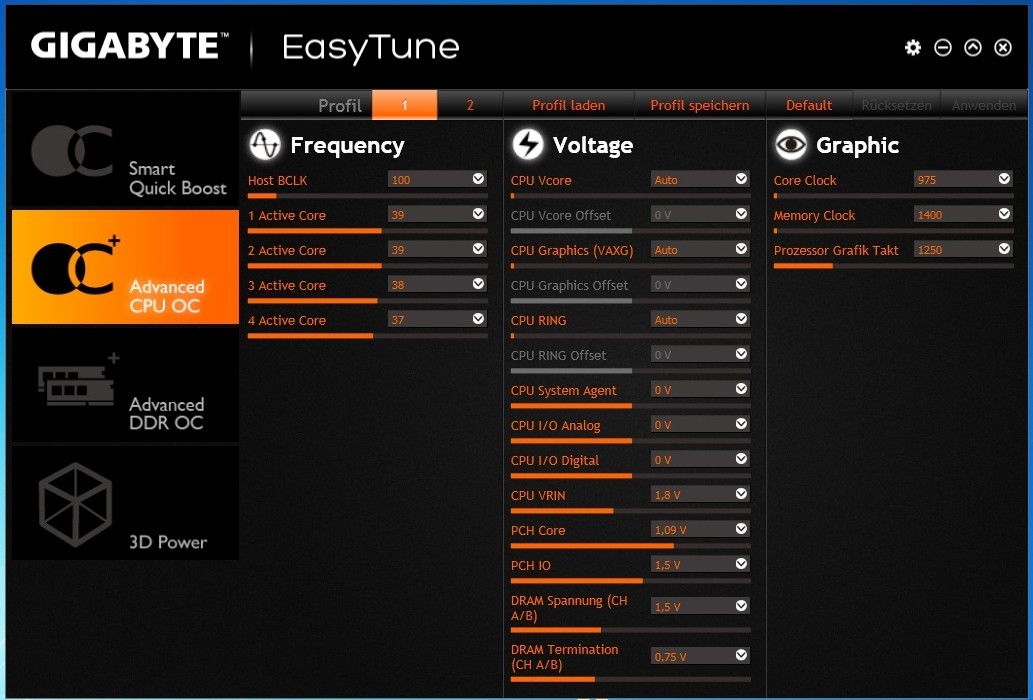The image size is (1033, 700).
Task: Click the 4 Active Core slider
Action: pyautogui.click(x=368, y=336)
